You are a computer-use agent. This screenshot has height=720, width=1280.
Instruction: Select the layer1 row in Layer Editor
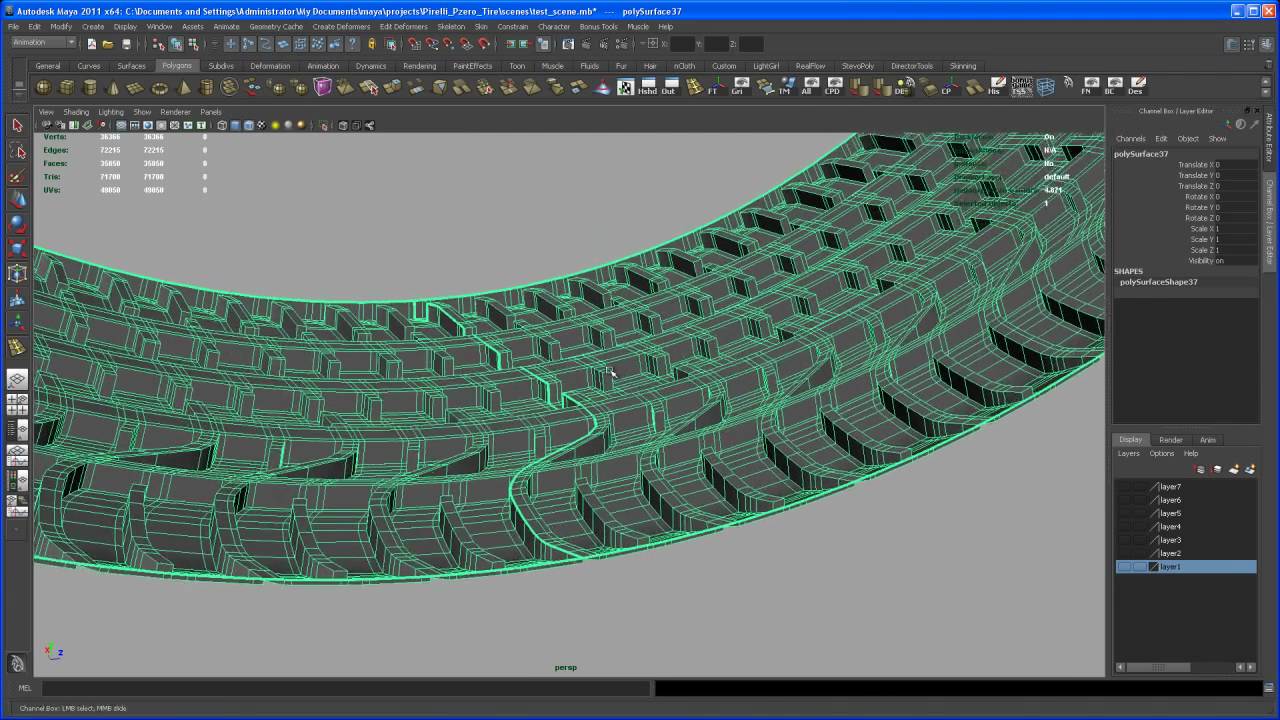point(1186,567)
